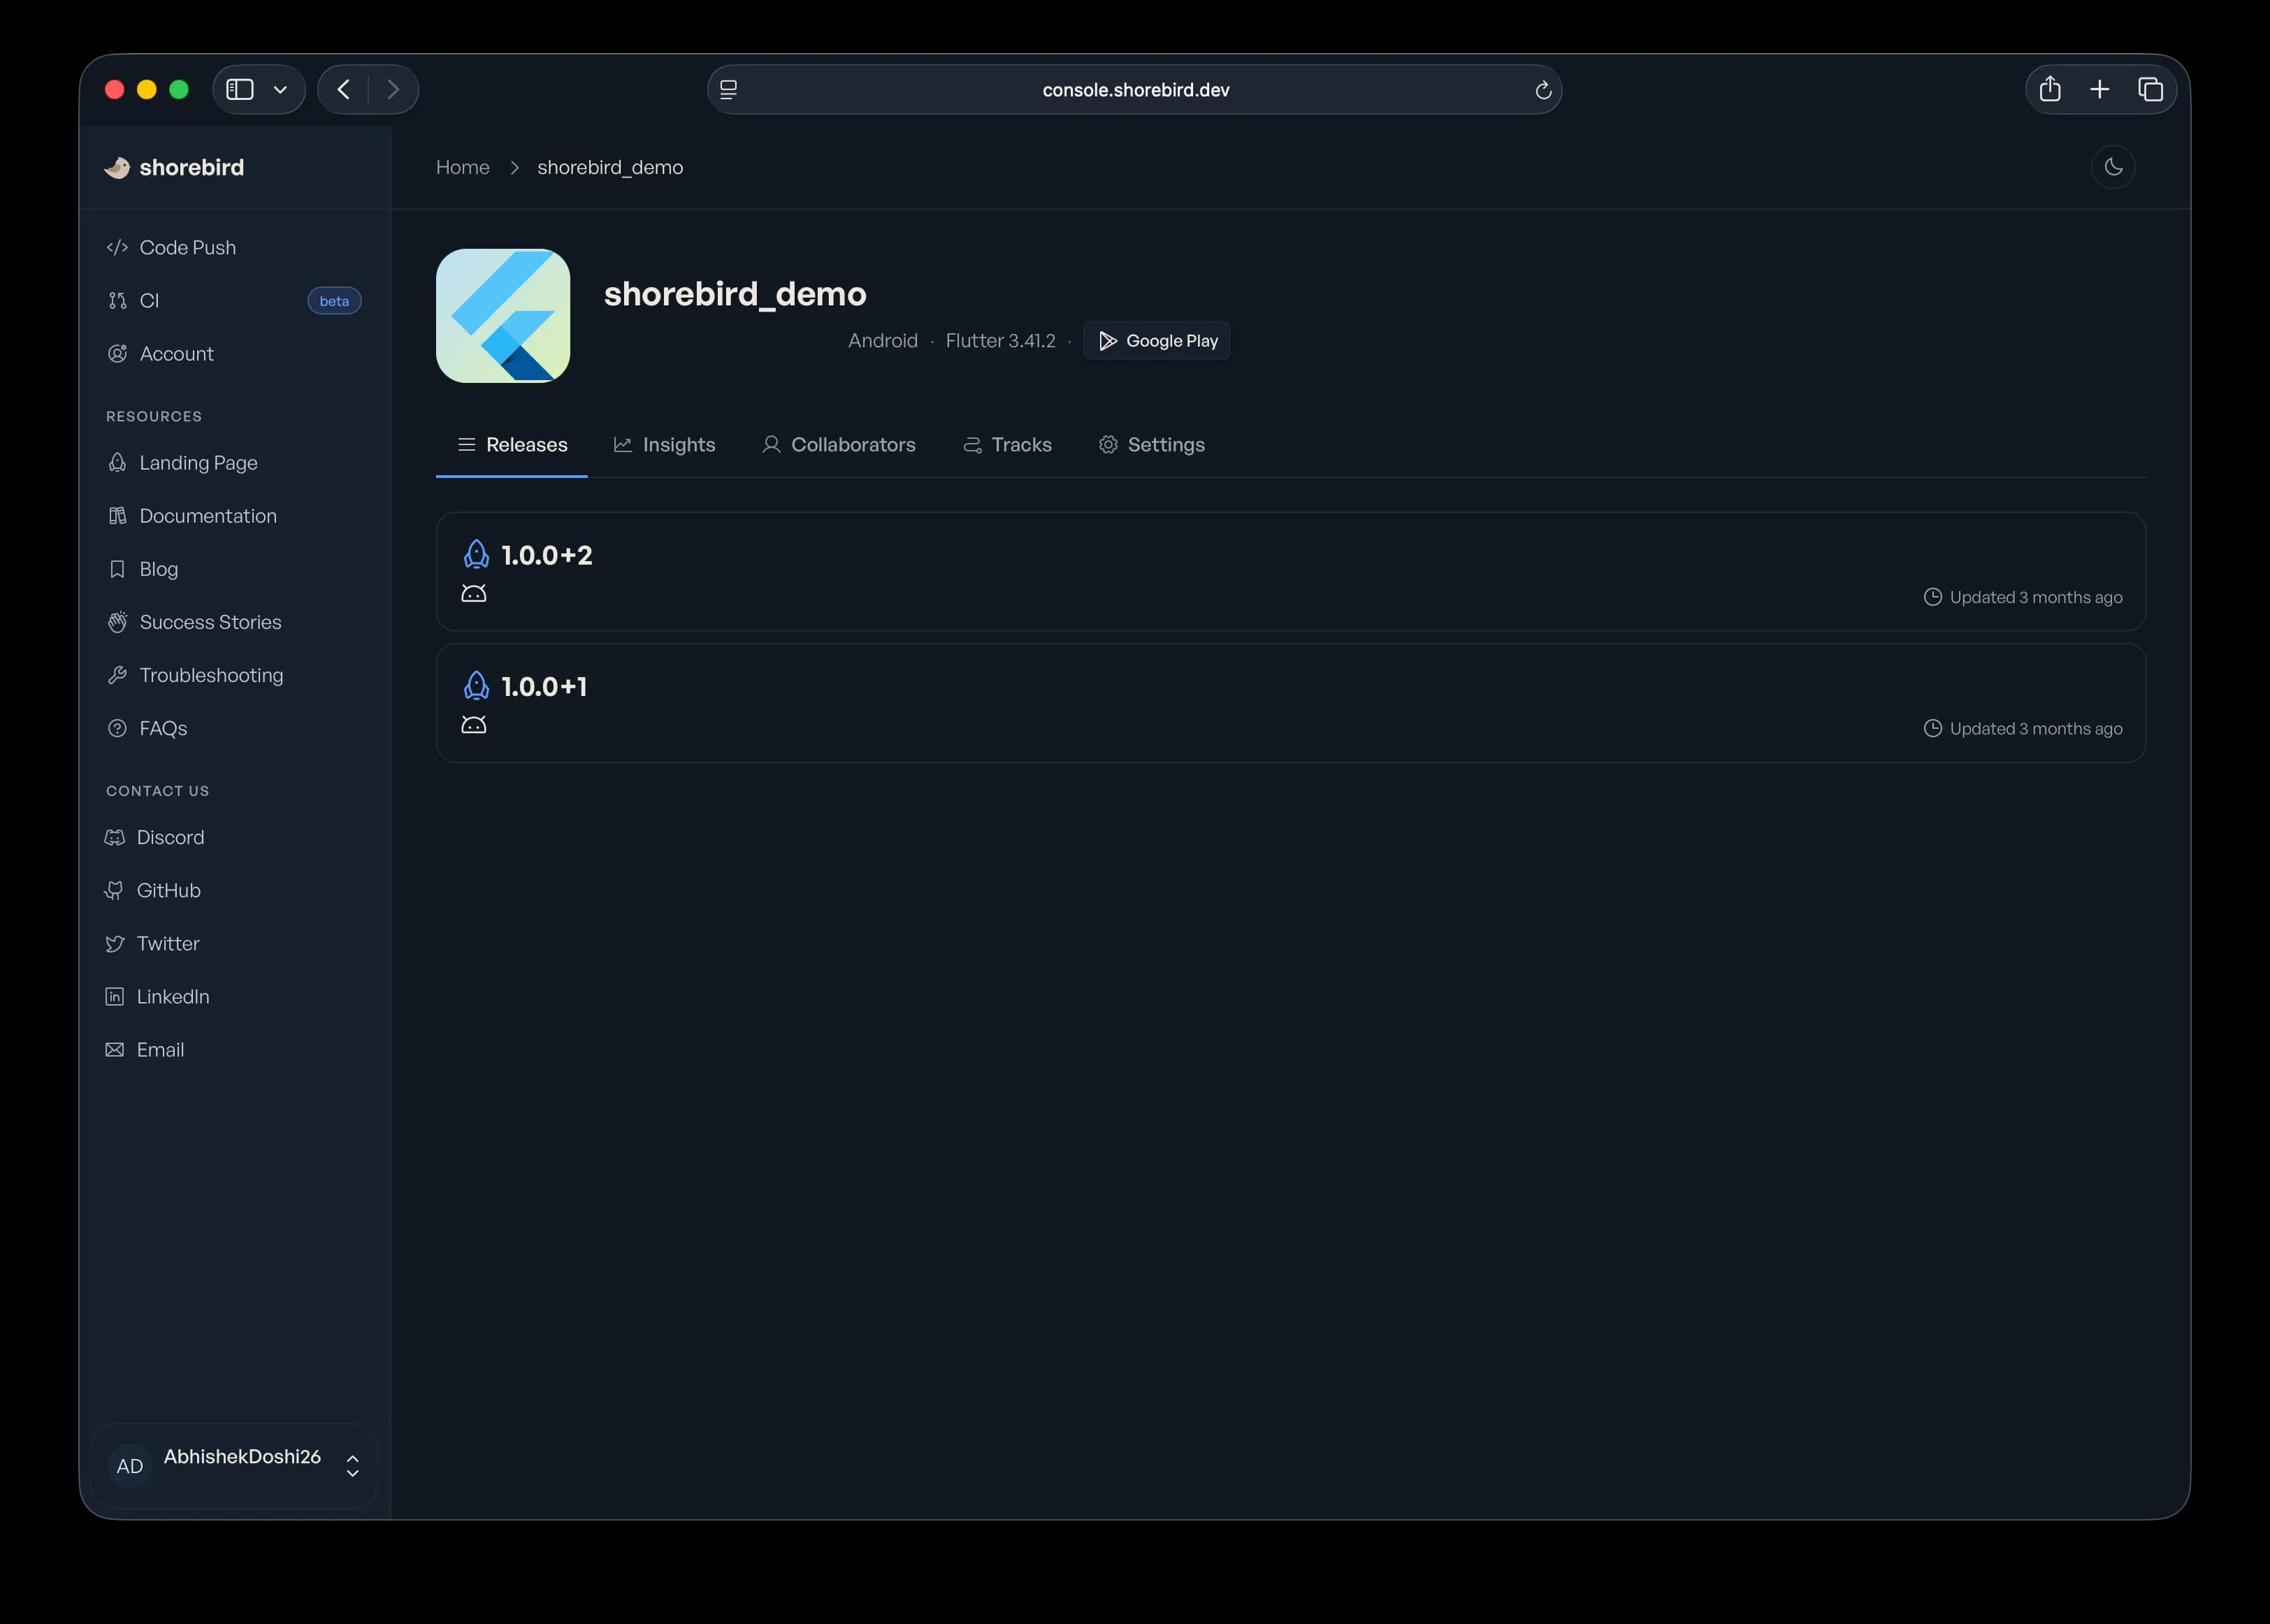The image size is (2270, 1624).
Task: Click the FAQs question mark icon
Action: (x=117, y=727)
